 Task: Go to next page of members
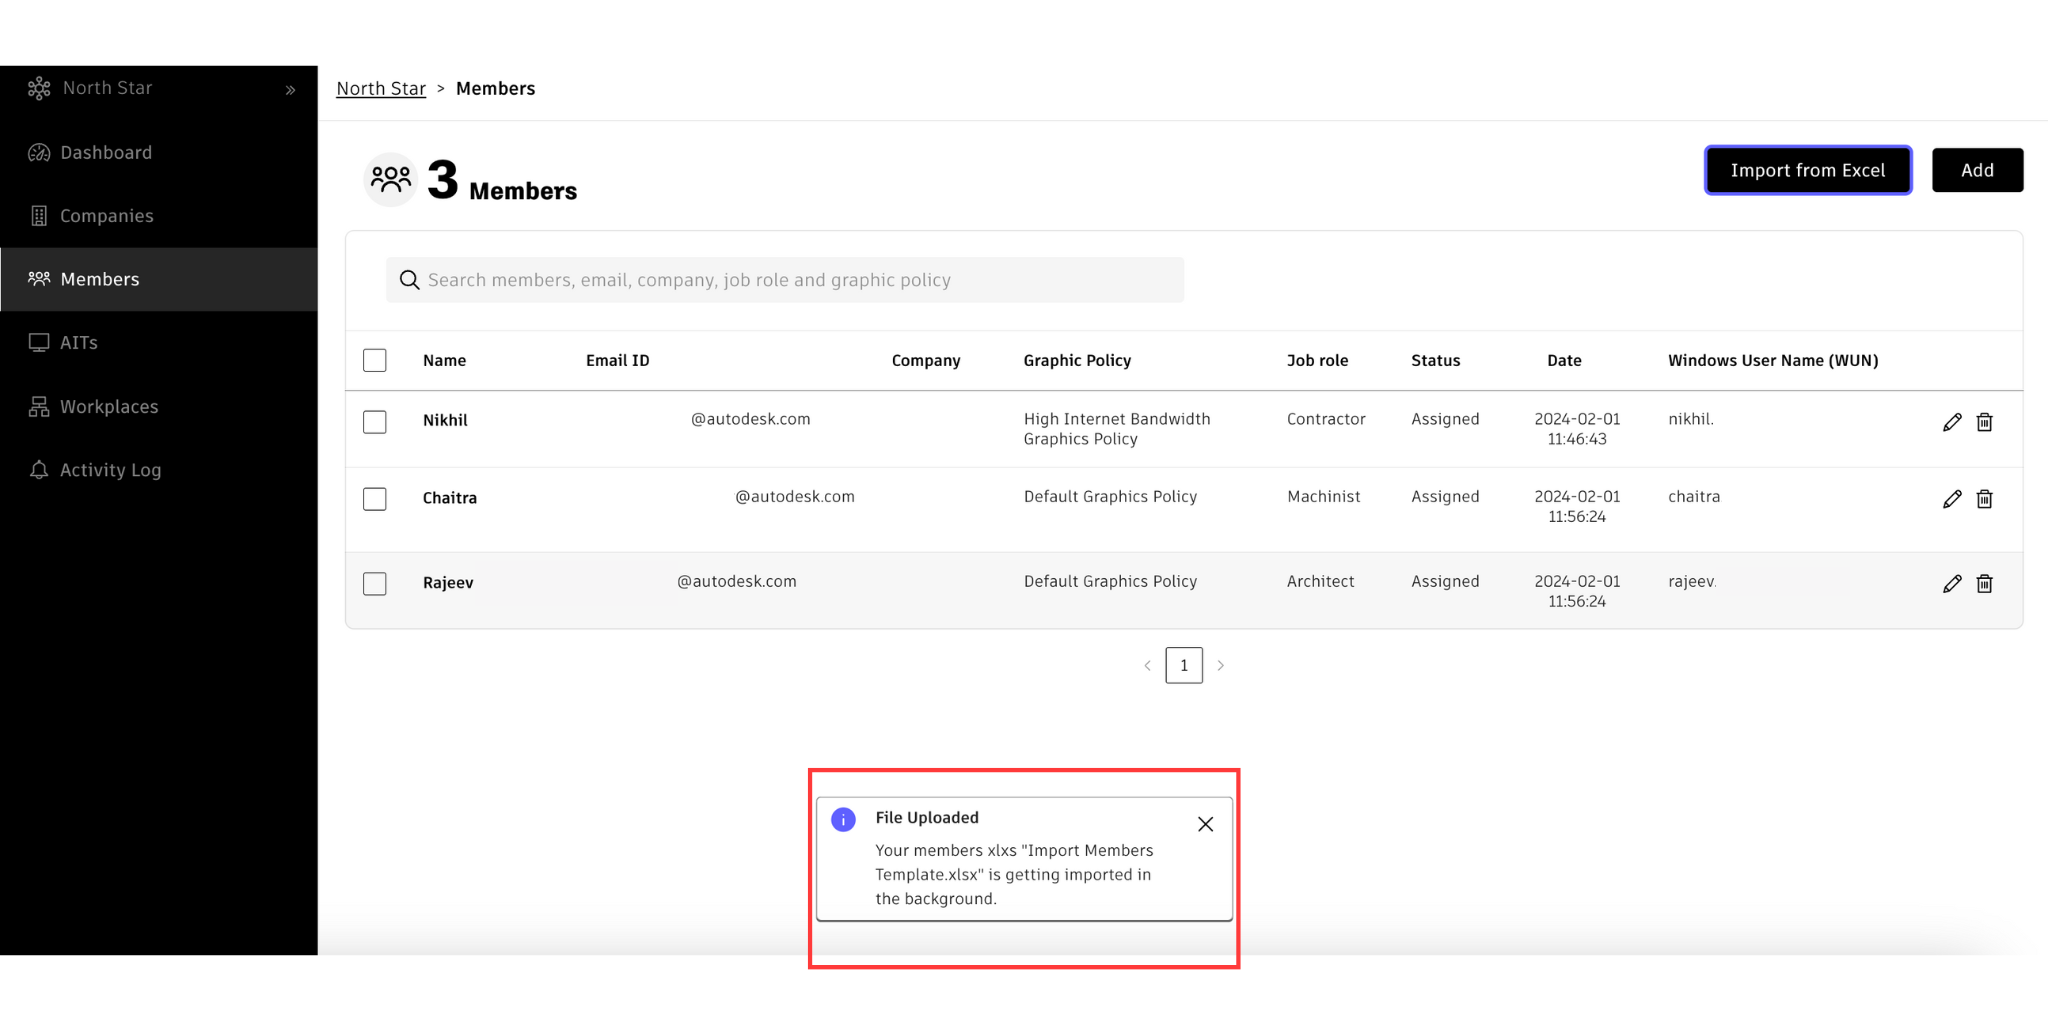coord(1221,666)
